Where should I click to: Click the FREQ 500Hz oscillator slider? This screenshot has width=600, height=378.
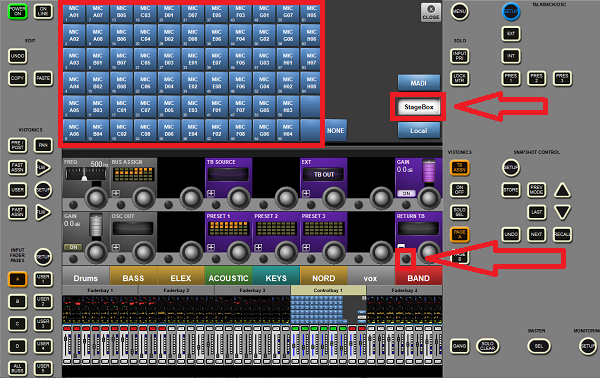pyautogui.click(x=86, y=174)
